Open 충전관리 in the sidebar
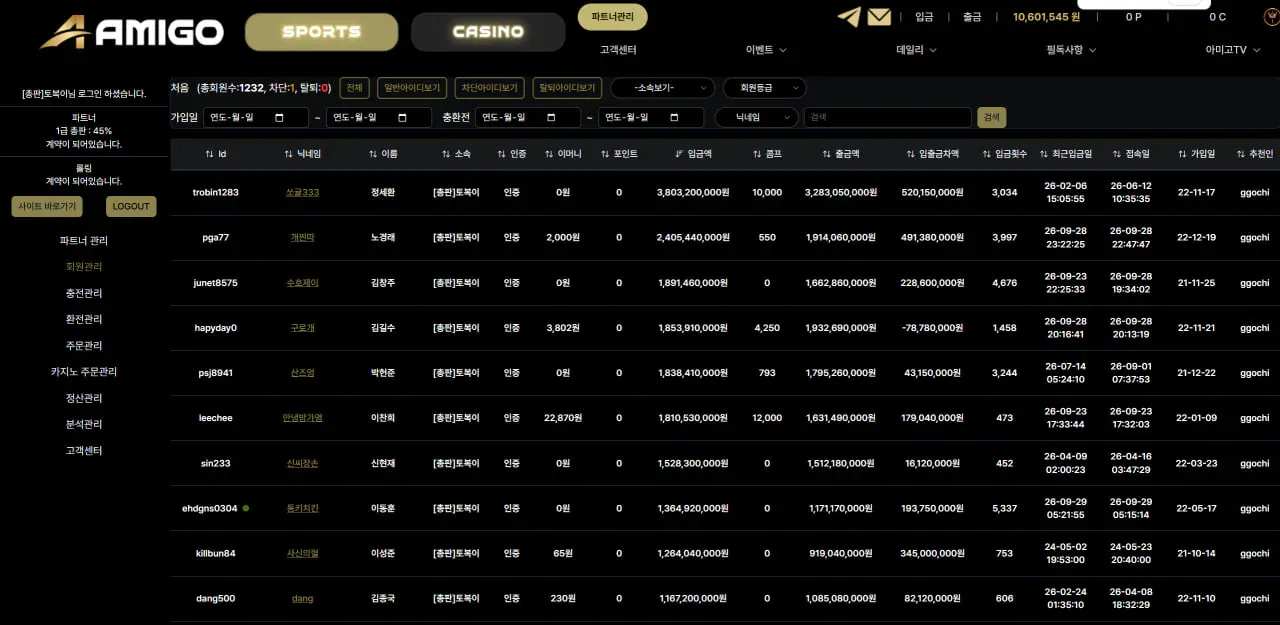 coord(84,293)
